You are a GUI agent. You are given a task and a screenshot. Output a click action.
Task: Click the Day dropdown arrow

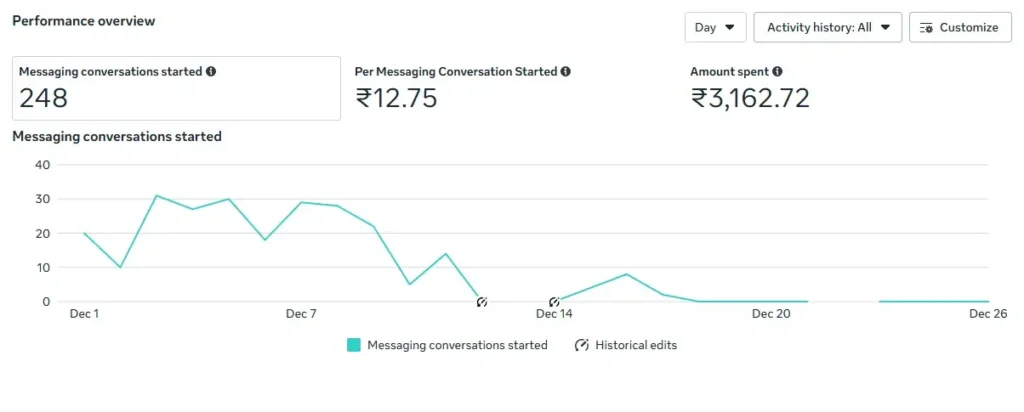(730, 28)
